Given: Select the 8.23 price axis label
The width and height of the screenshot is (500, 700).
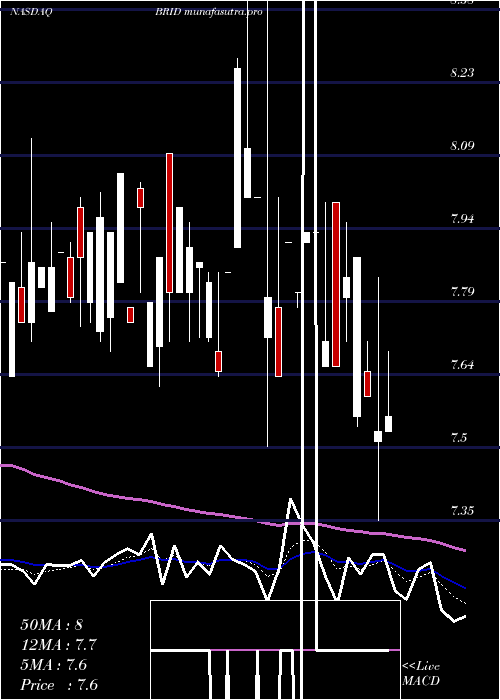Looking at the screenshot, I should 462,73.
